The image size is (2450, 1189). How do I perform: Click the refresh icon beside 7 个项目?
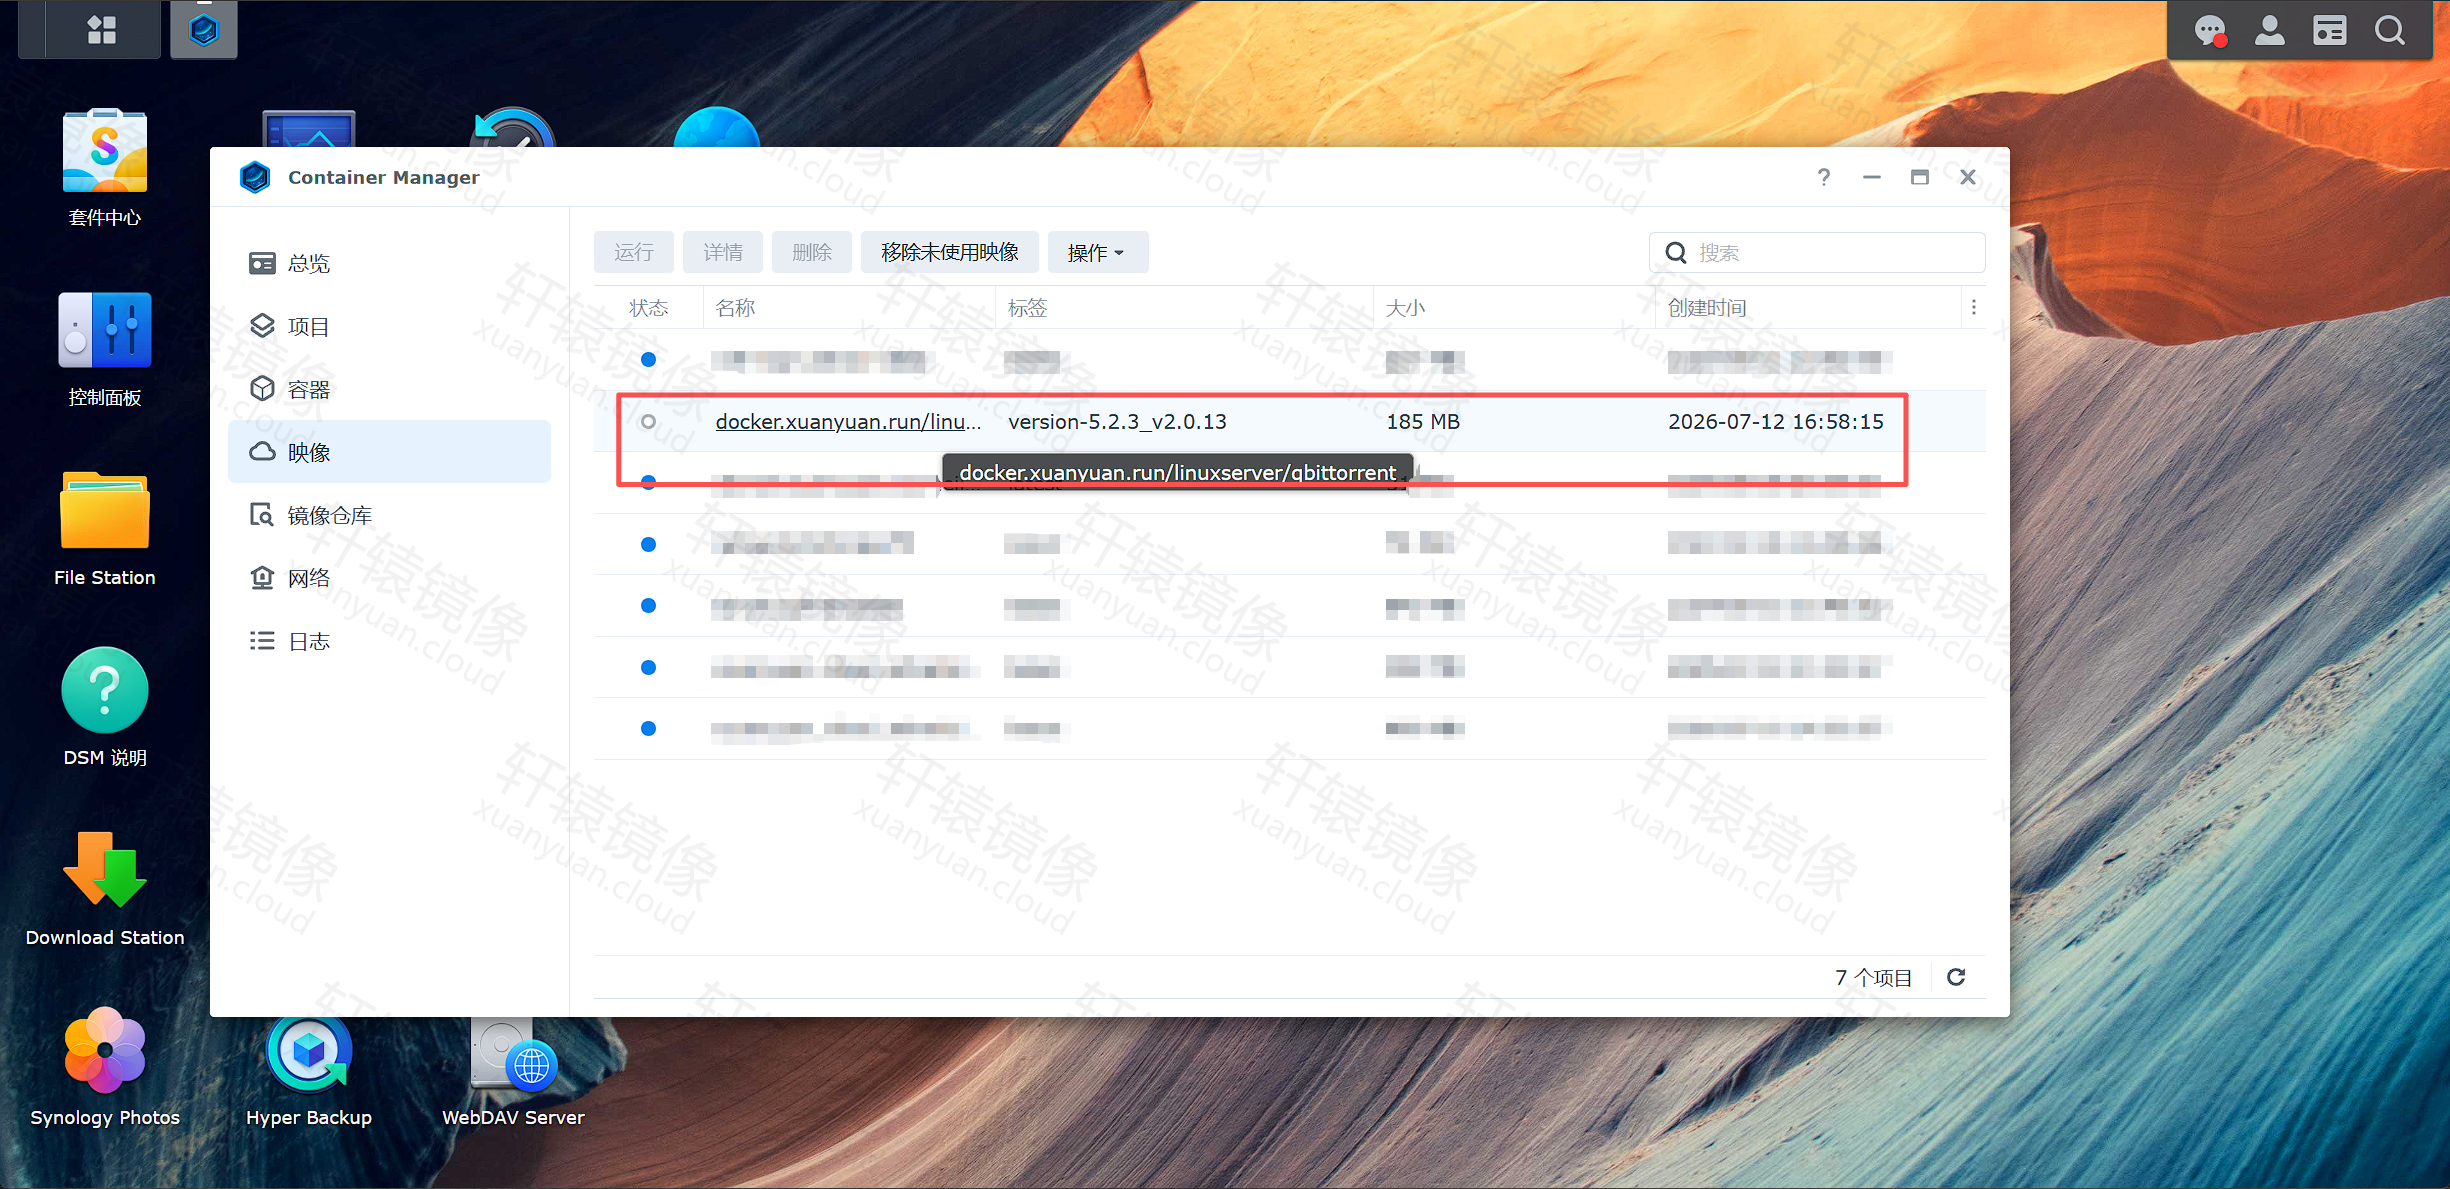pyautogui.click(x=1957, y=977)
